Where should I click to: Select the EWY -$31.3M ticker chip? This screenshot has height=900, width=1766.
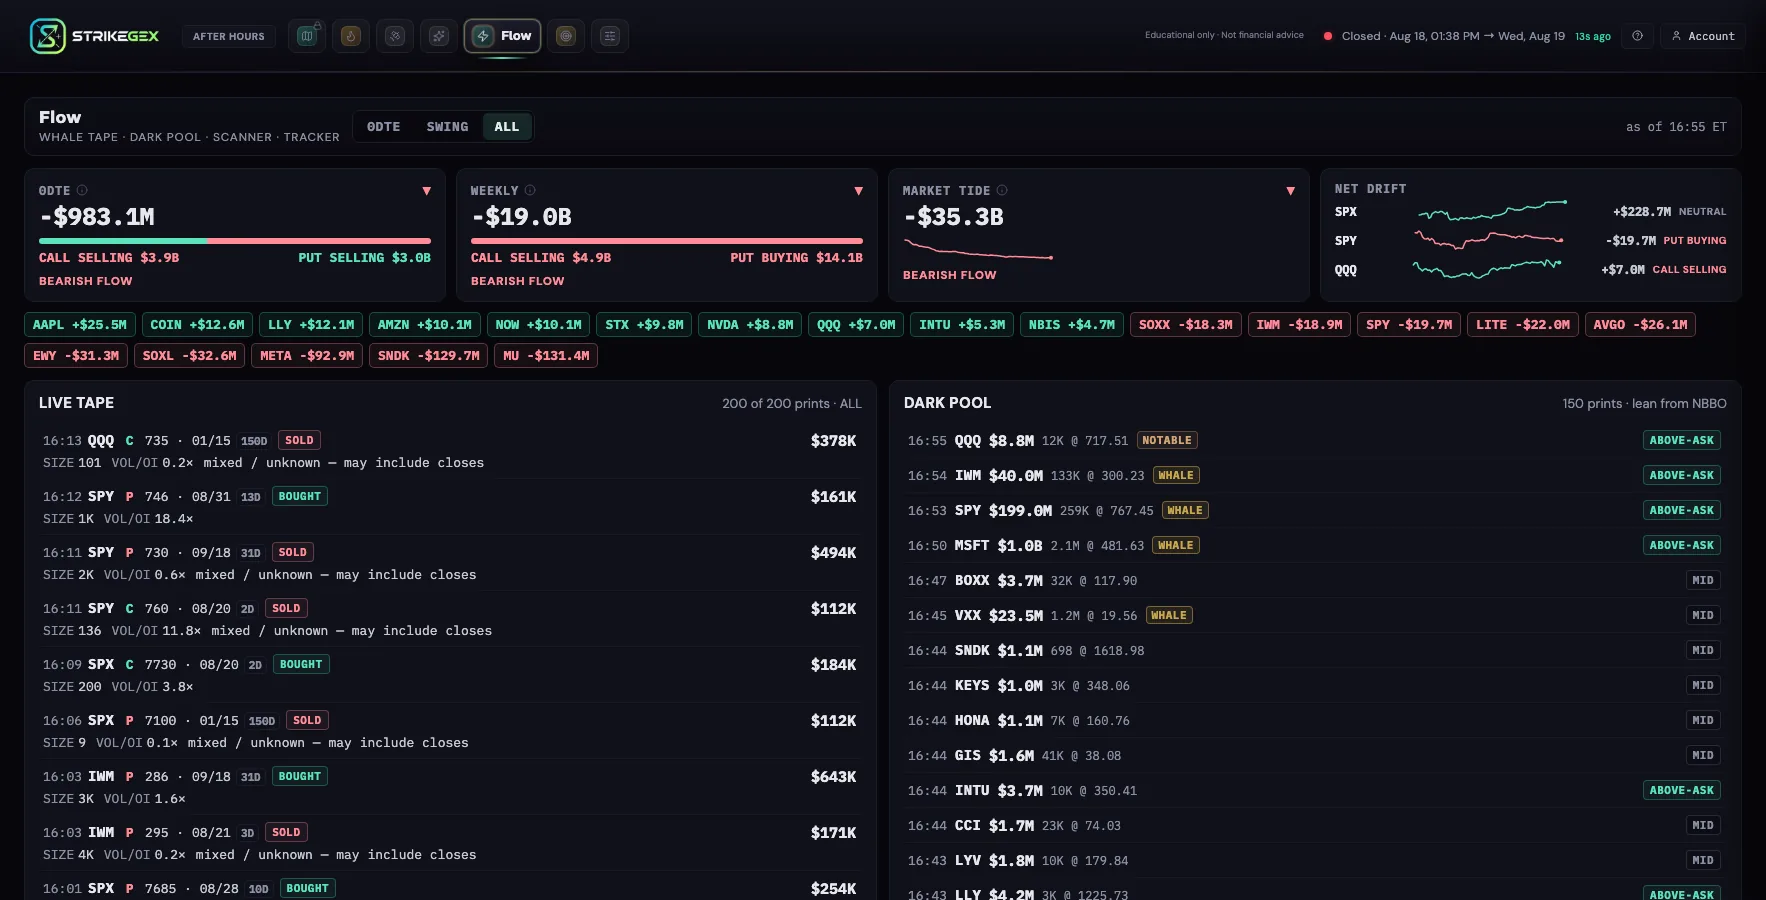pos(76,356)
